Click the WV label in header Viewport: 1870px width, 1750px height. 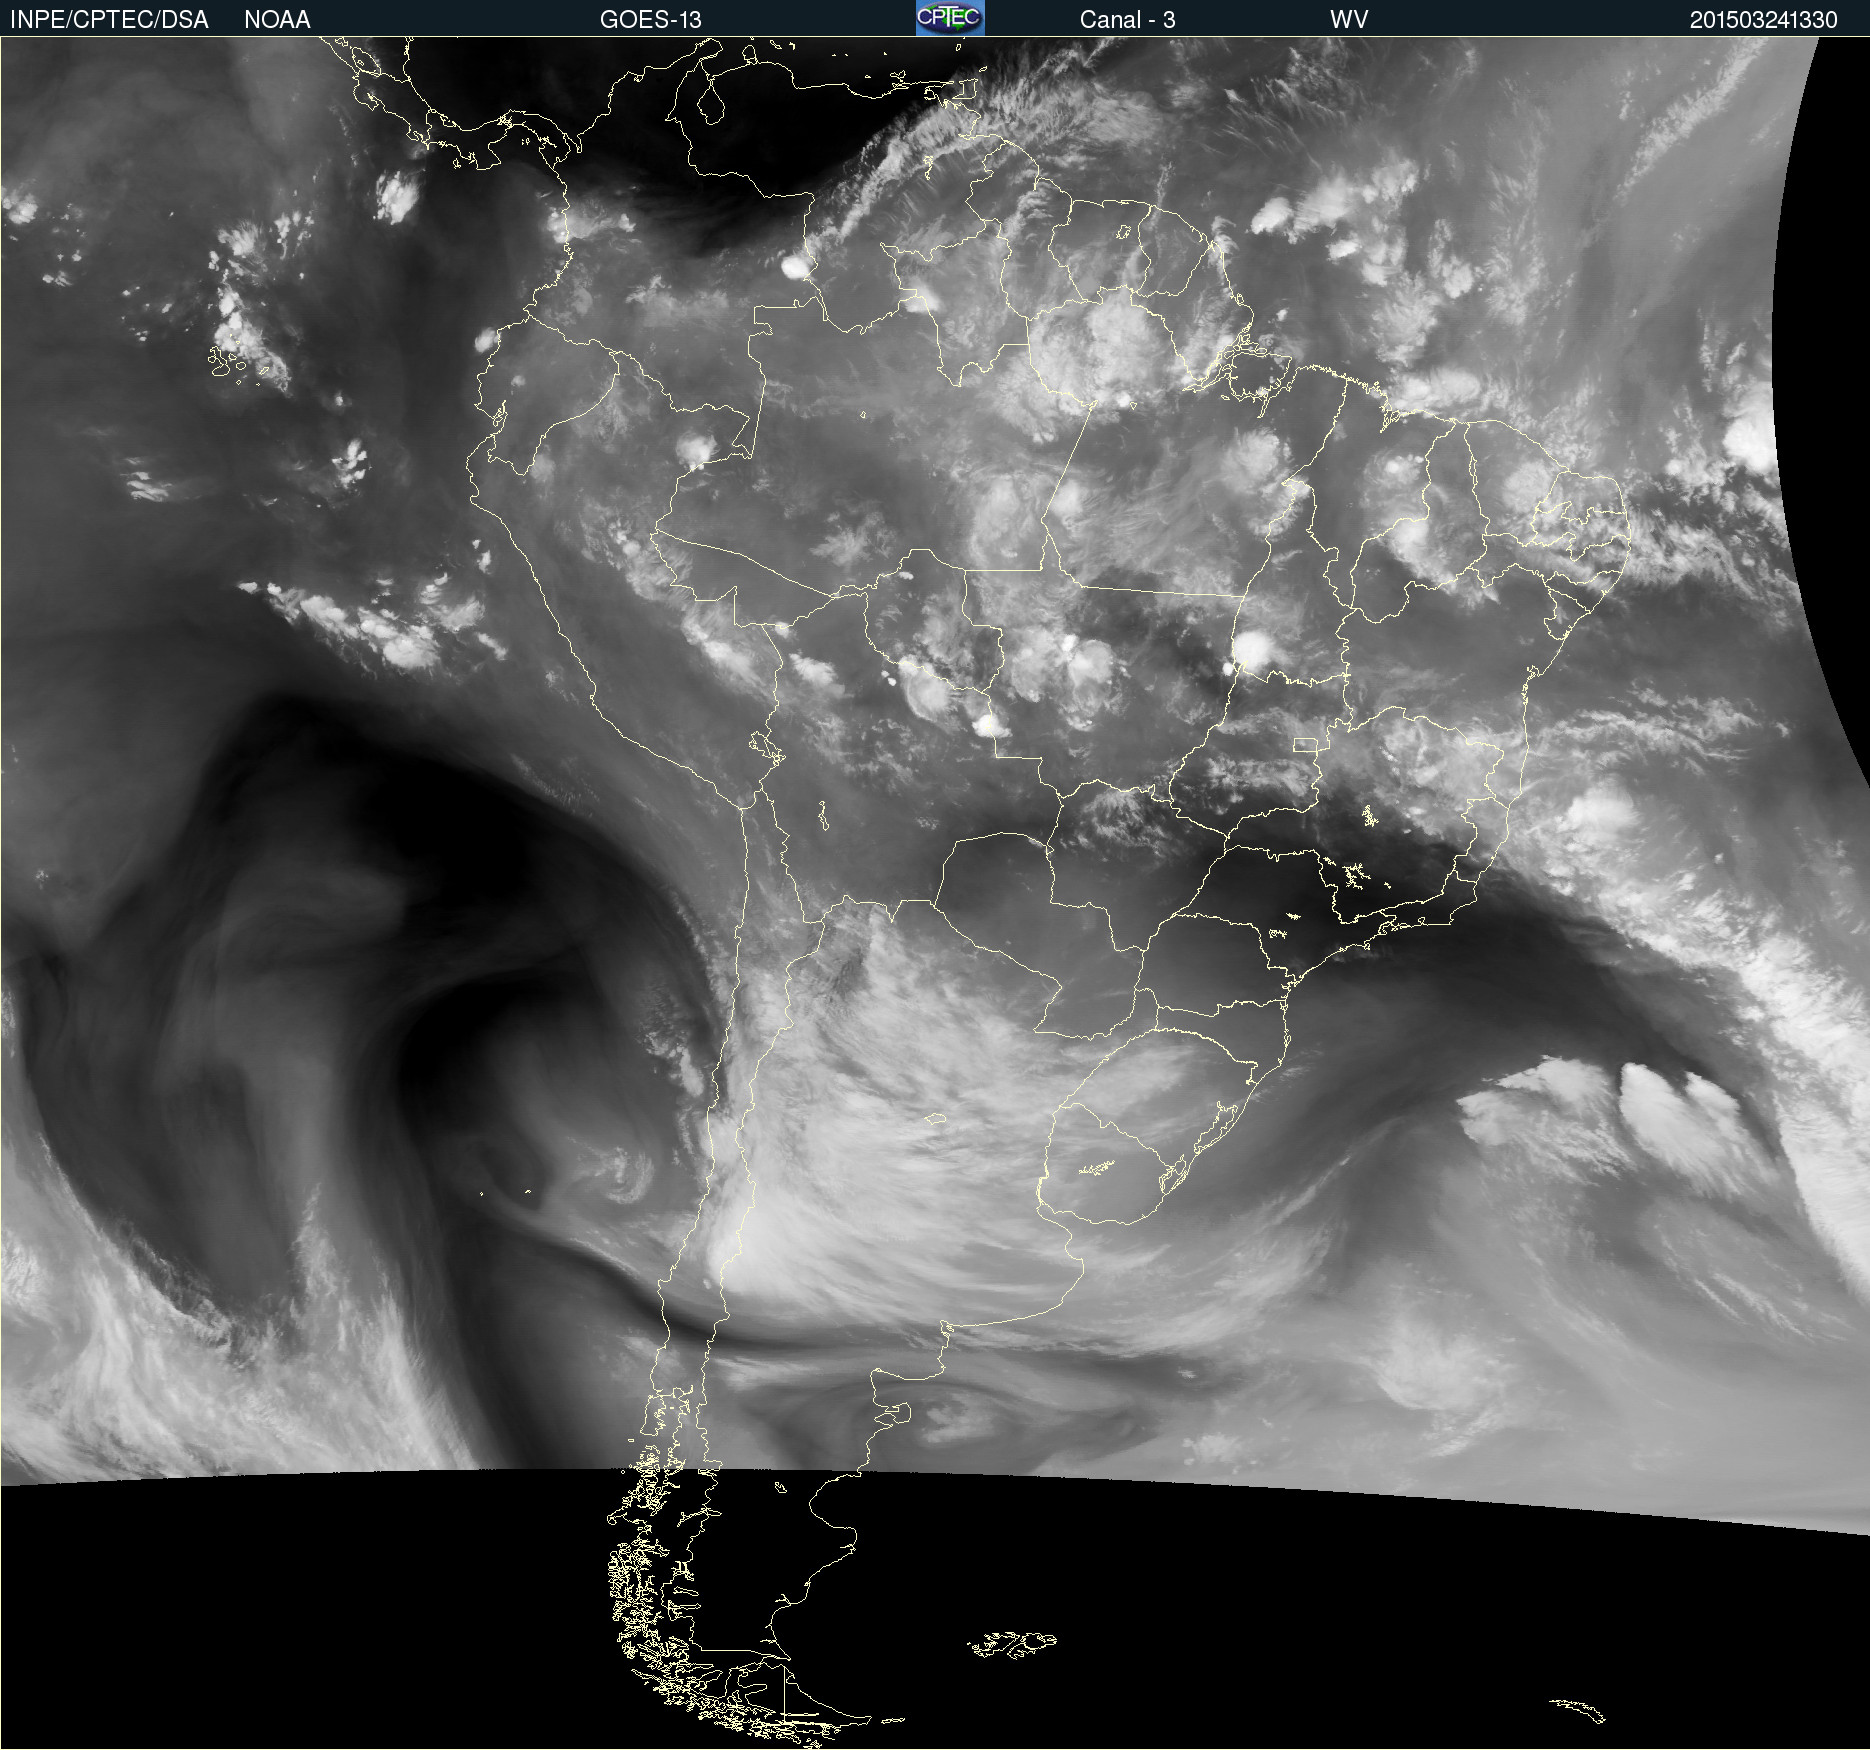(1349, 20)
